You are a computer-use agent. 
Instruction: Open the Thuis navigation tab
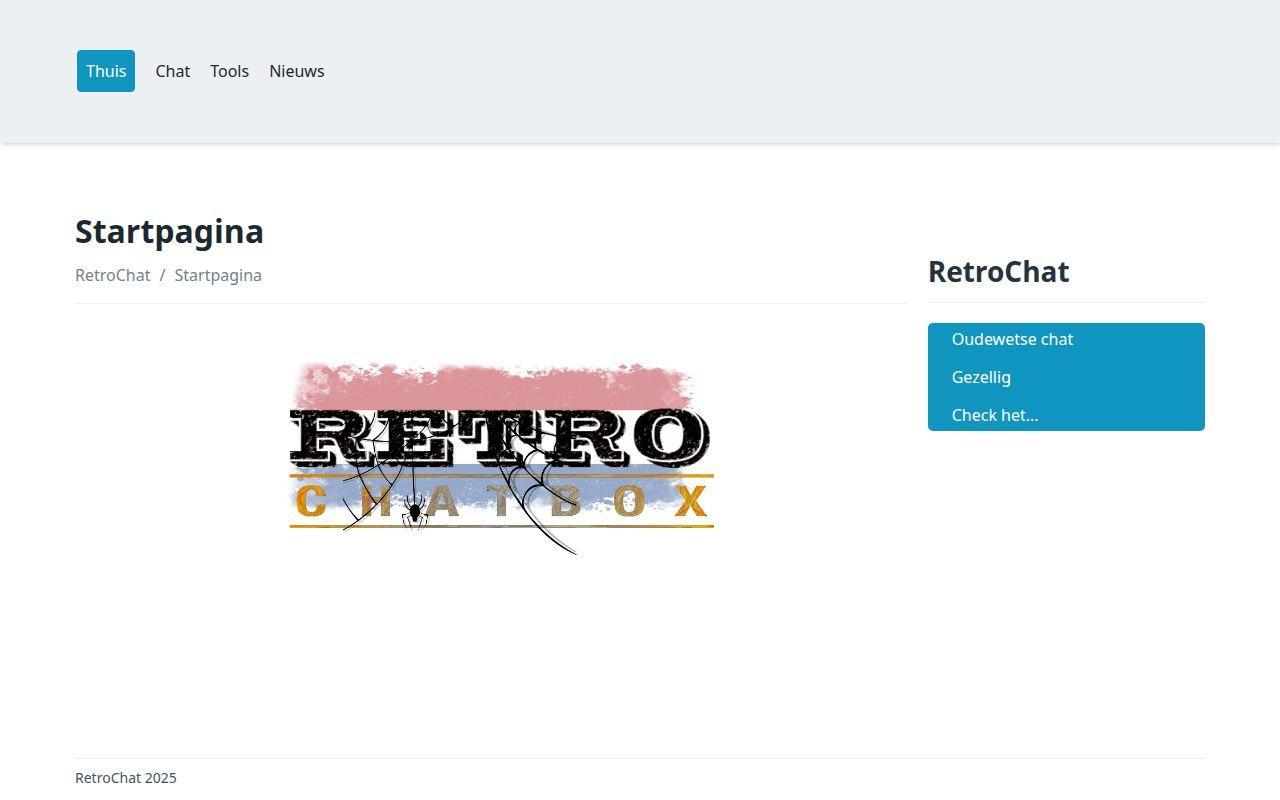click(x=106, y=71)
